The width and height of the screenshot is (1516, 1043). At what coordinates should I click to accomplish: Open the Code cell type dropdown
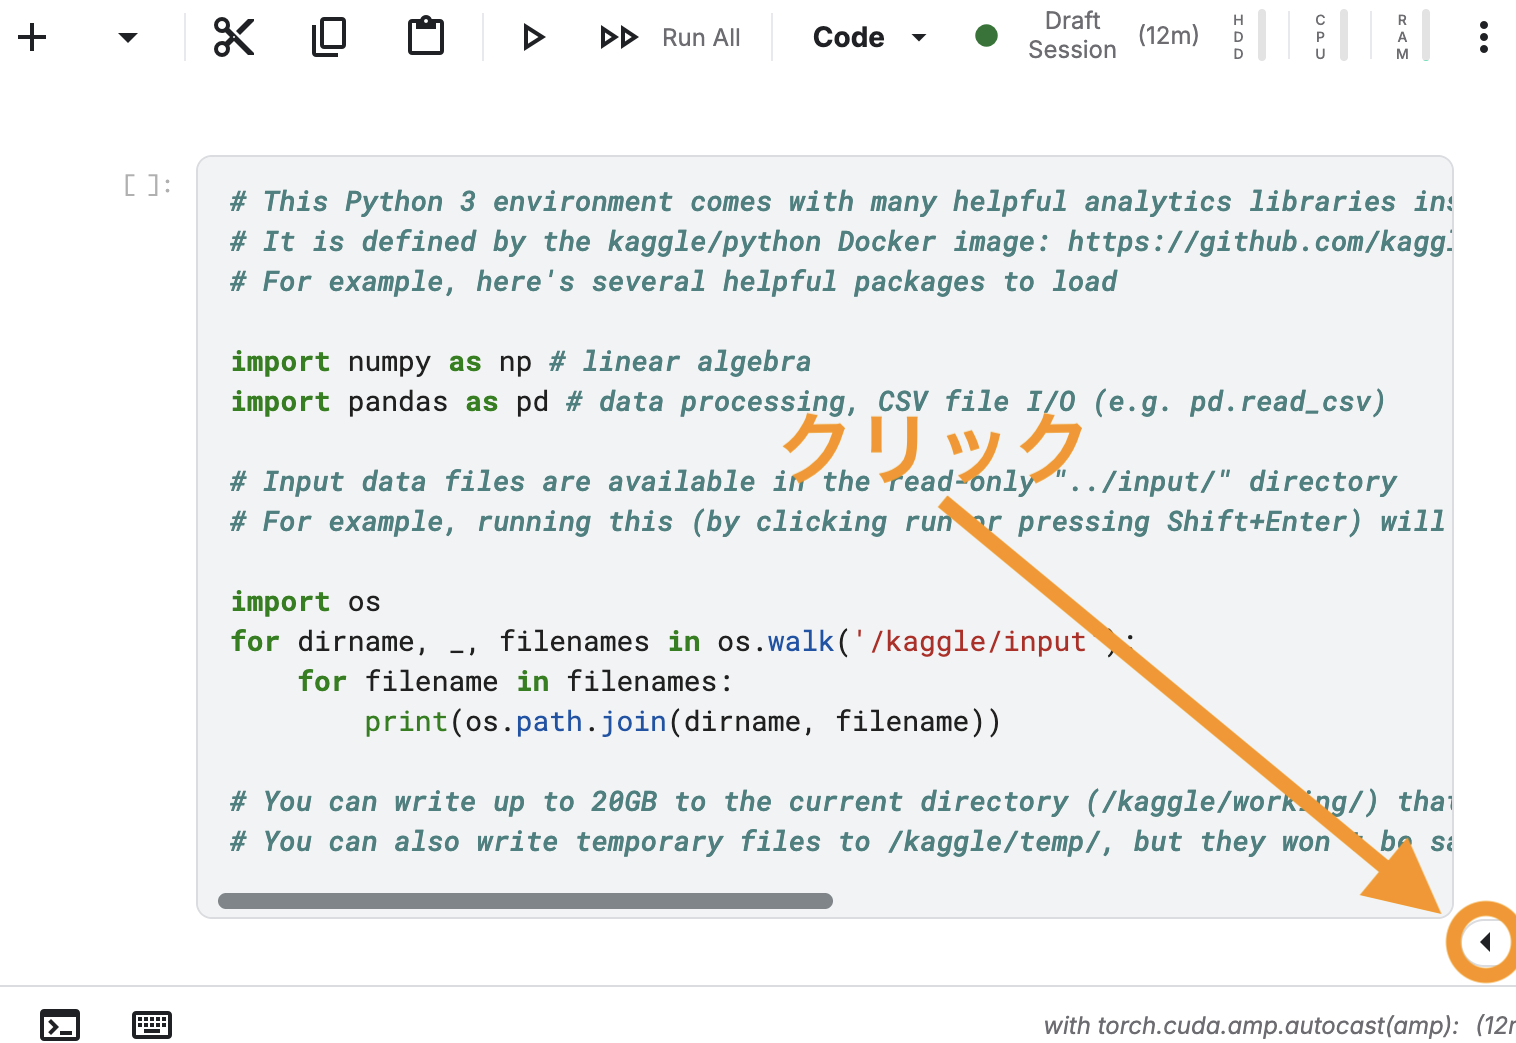pos(868,38)
